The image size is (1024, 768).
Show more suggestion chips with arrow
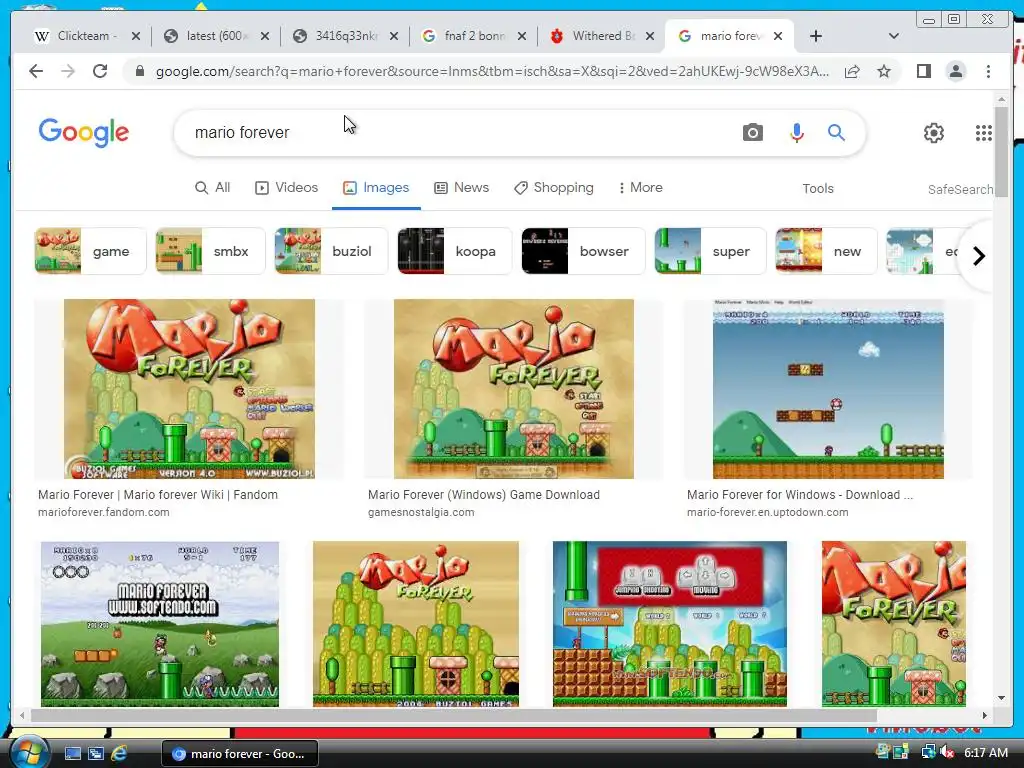978,256
